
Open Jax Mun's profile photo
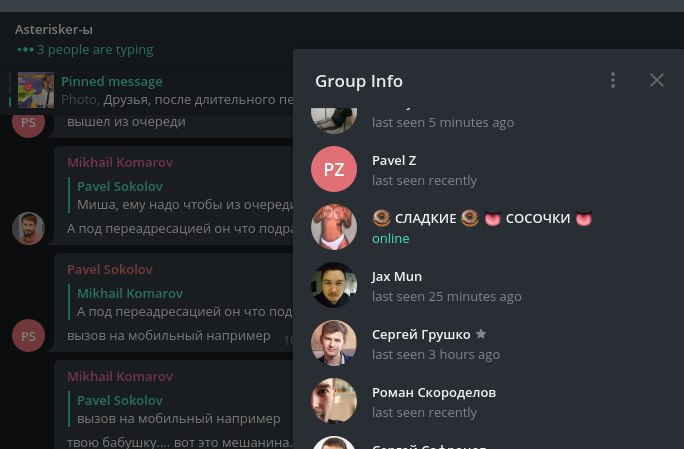pos(334,285)
